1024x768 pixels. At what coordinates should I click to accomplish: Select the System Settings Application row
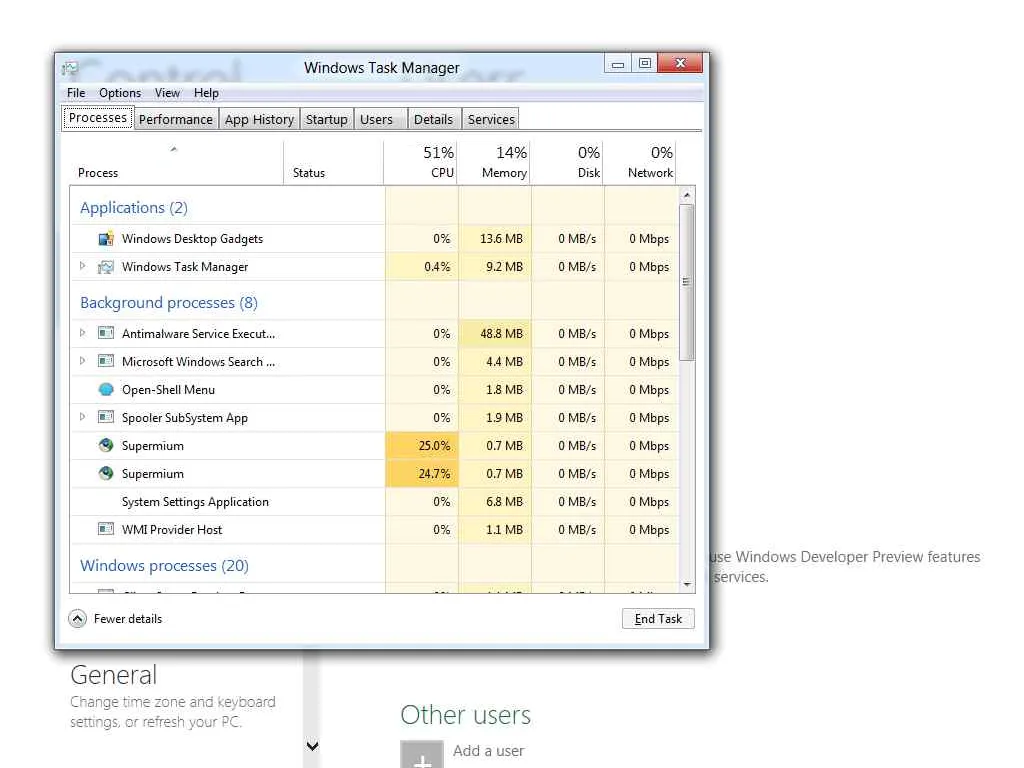[374, 502]
